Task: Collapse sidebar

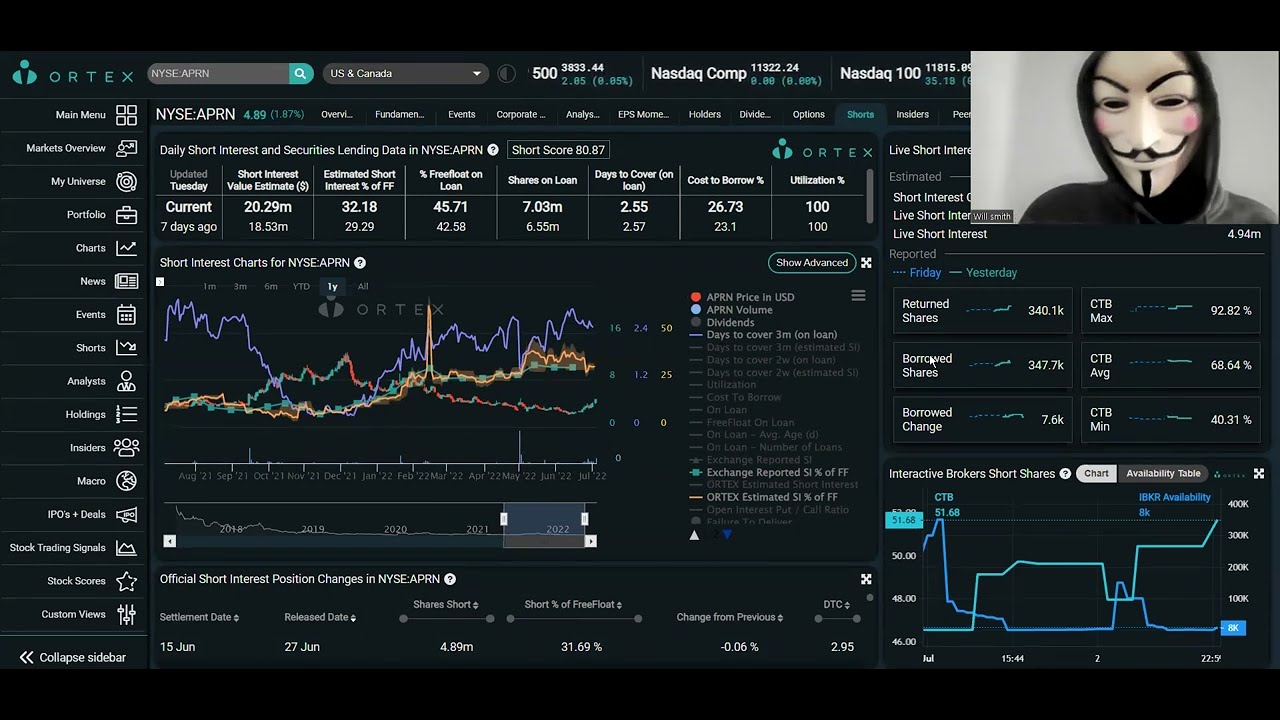Action: [73, 657]
